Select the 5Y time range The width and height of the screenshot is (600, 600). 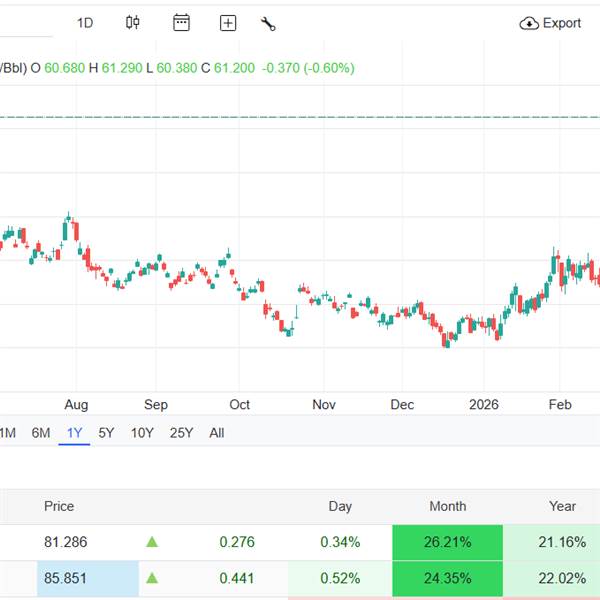106,433
